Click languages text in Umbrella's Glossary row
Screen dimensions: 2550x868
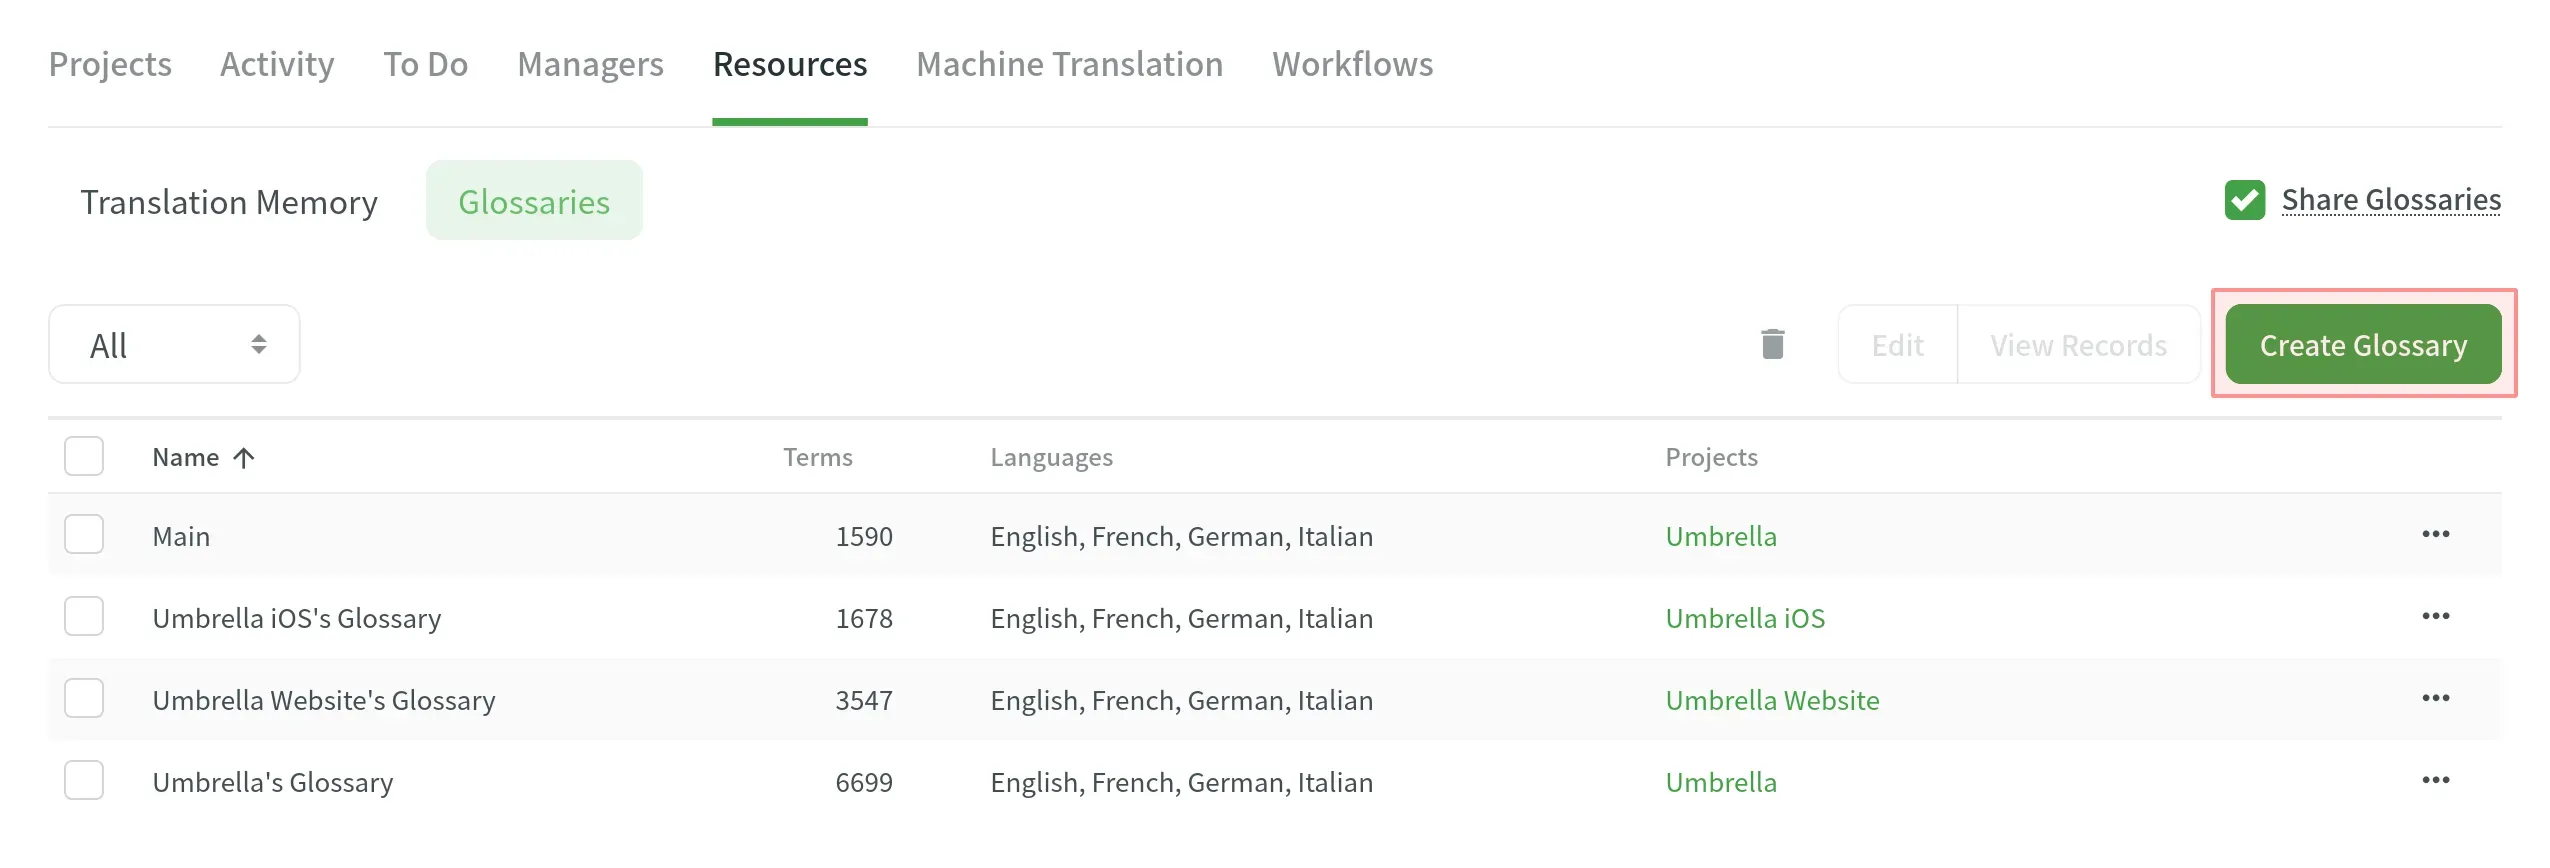[1181, 782]
